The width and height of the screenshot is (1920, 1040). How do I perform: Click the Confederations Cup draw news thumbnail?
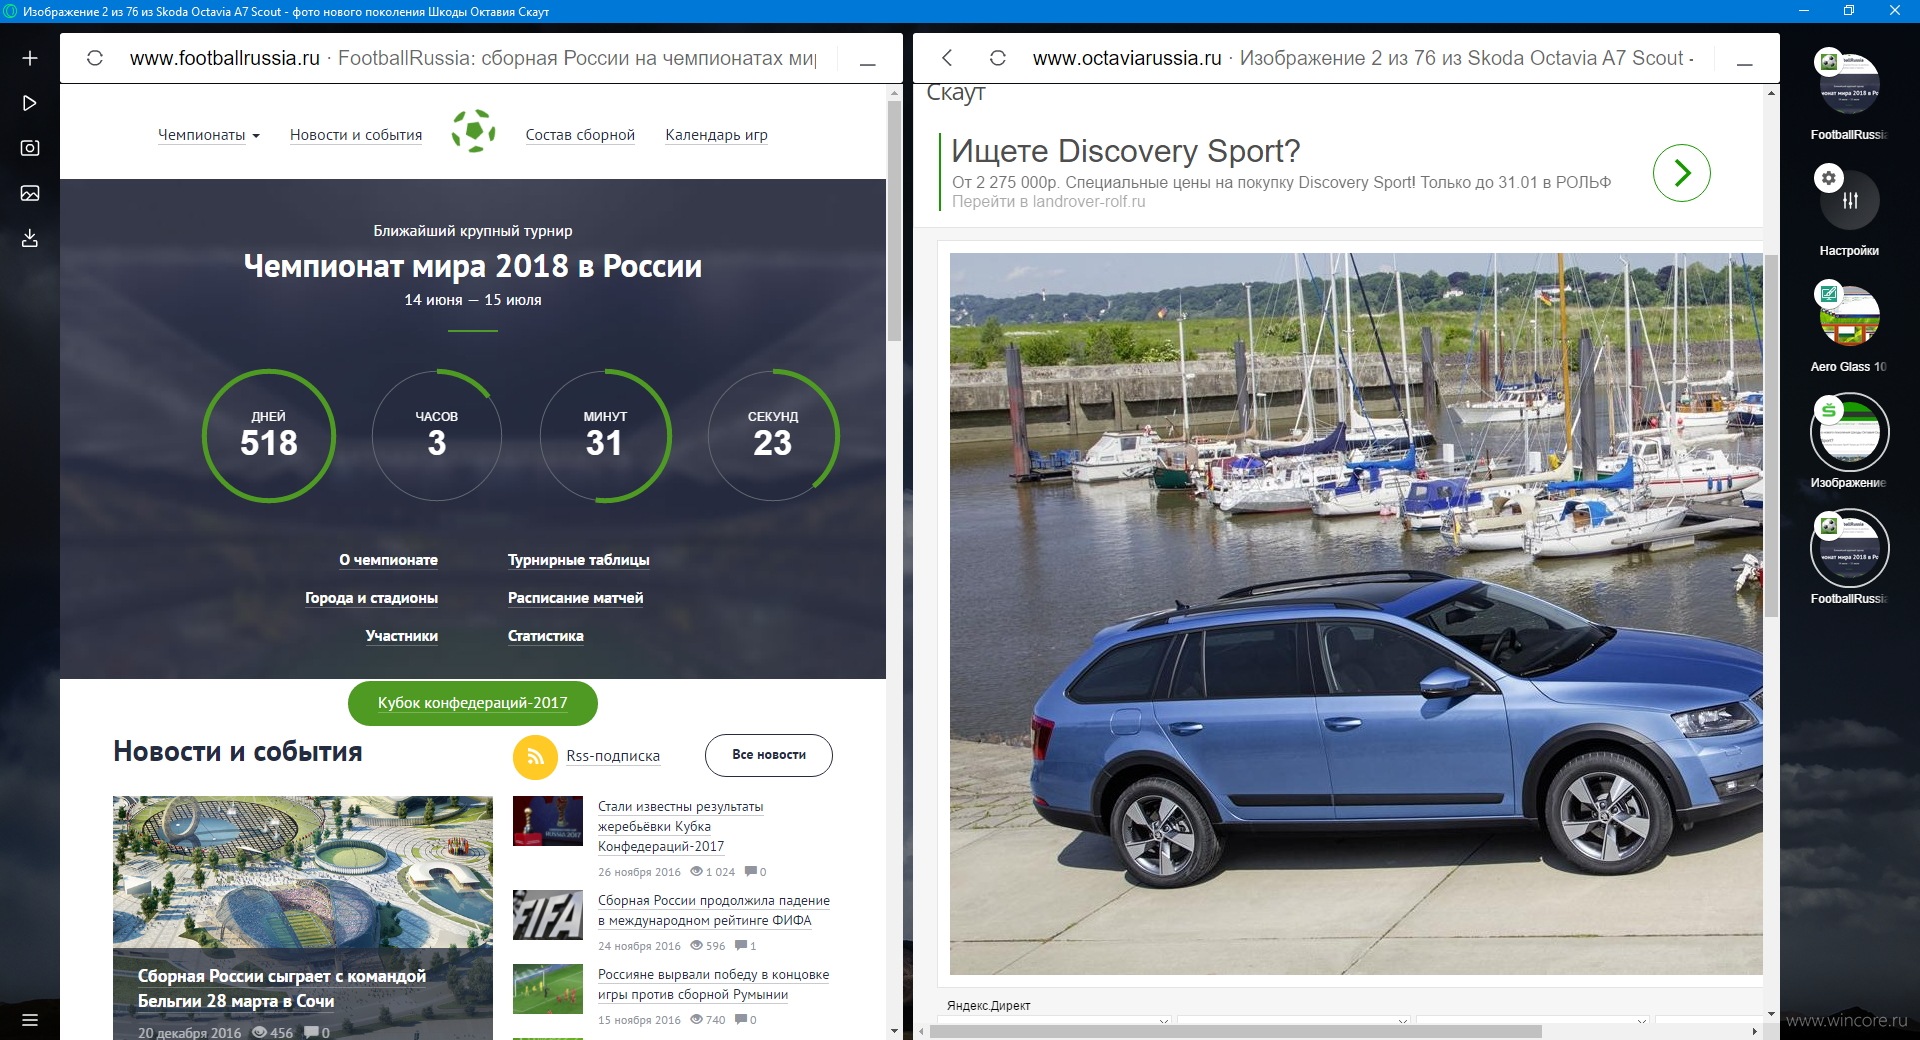tap(548, 821)
